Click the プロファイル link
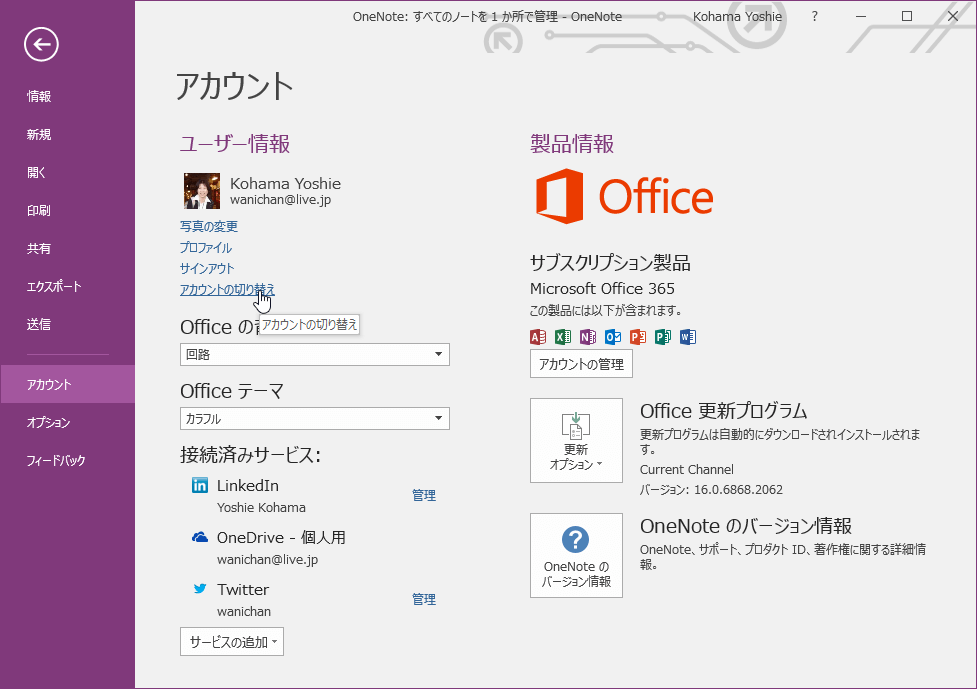Viewport: 977px width, 689px height. [x=206, y=247]
